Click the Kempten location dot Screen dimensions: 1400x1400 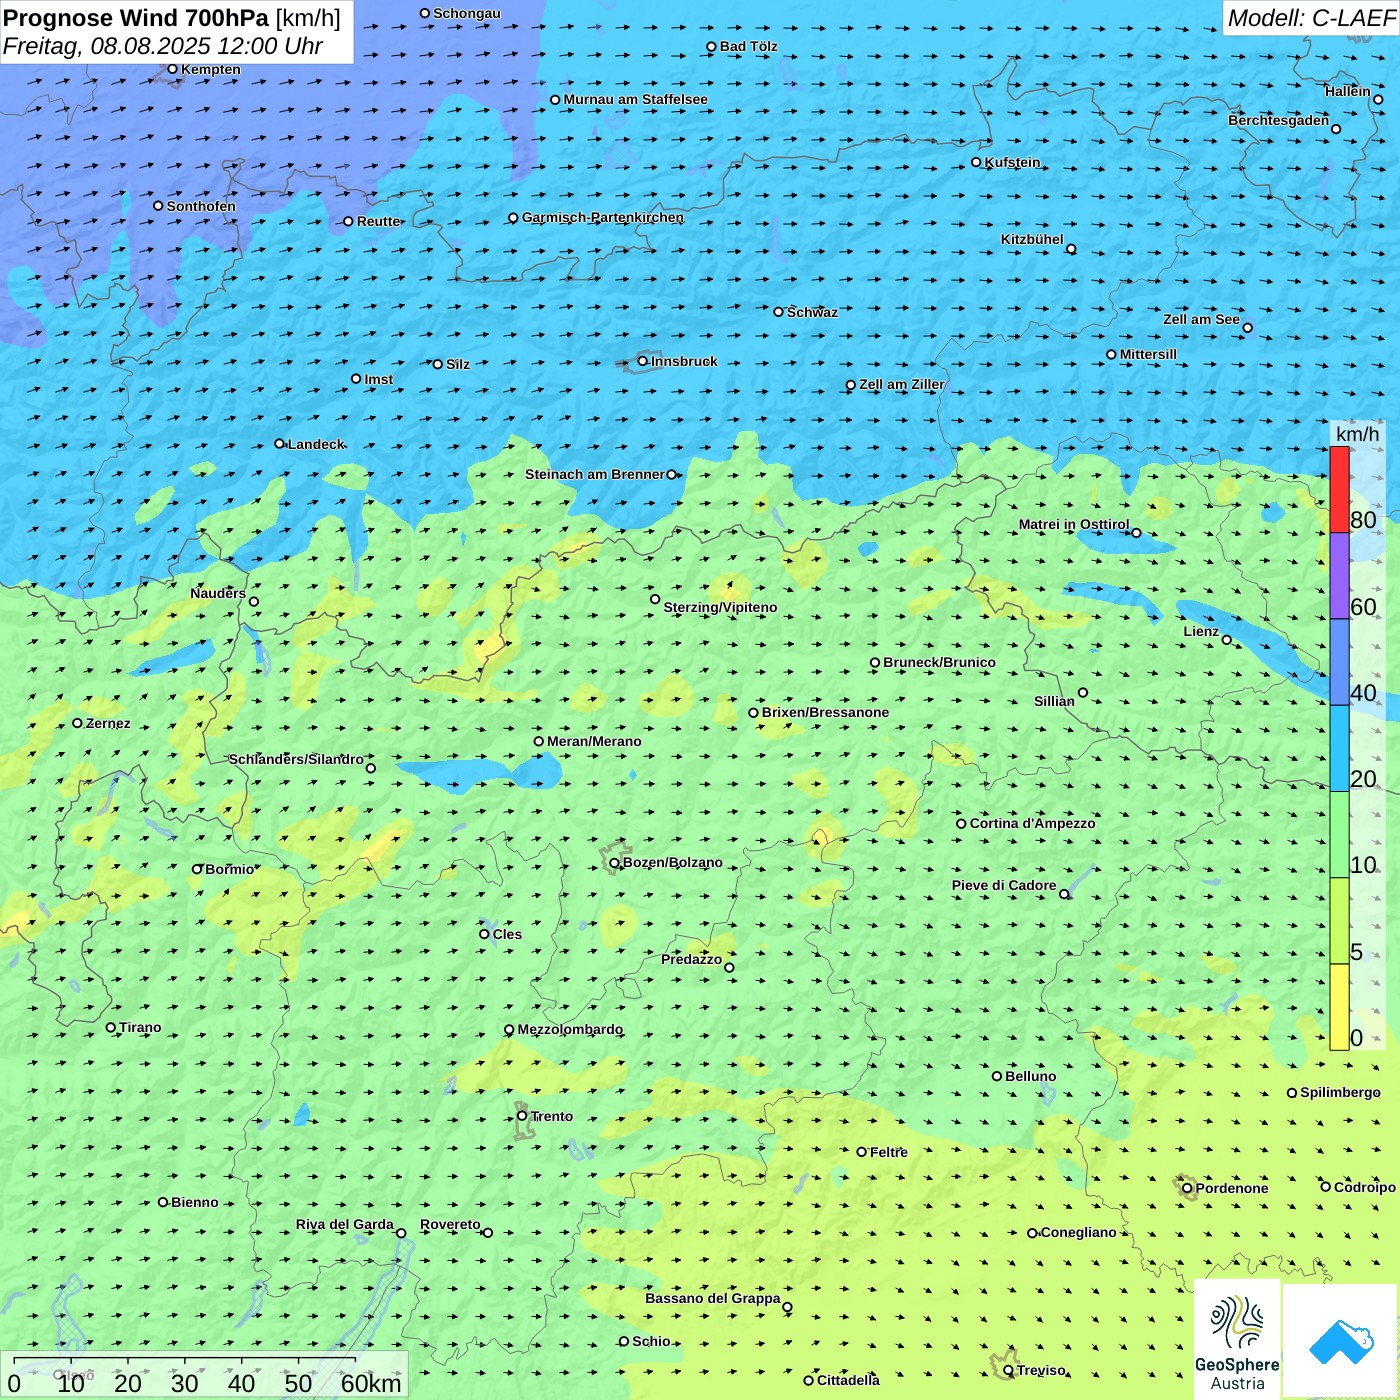click(173, 69)
